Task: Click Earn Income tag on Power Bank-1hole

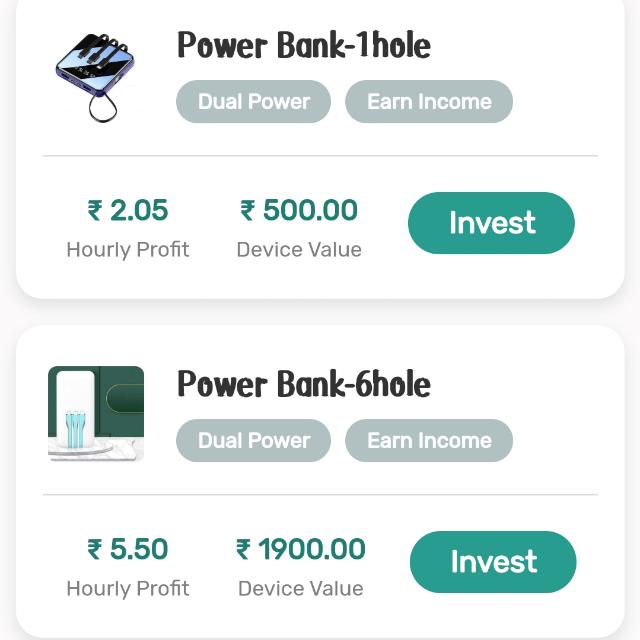Action: coord(429,102)
